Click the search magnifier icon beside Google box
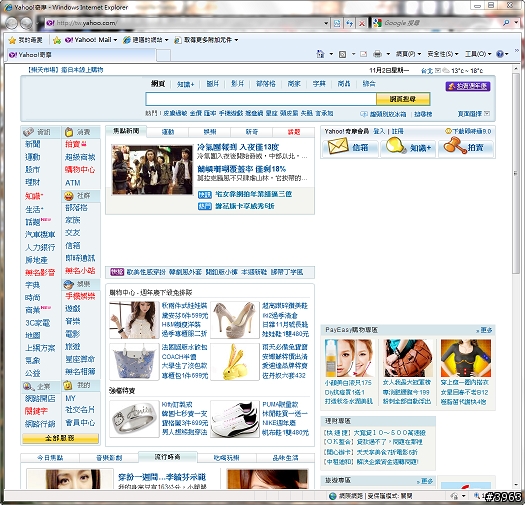 pos(506,23)
